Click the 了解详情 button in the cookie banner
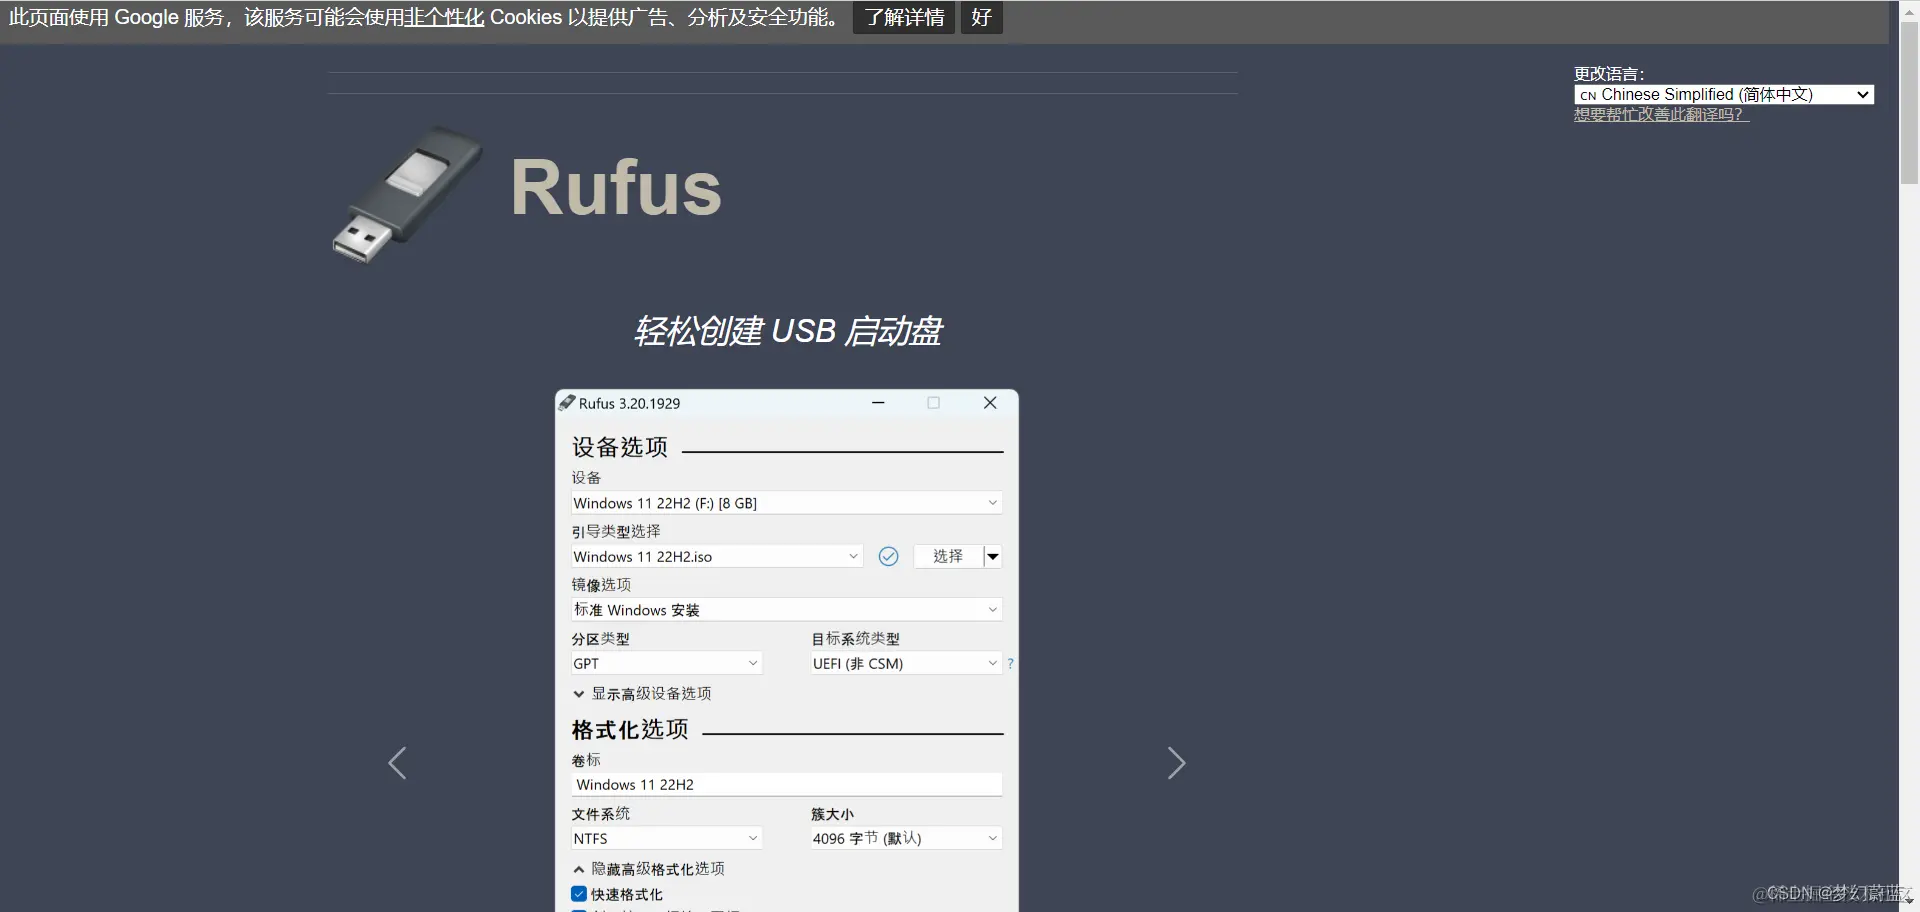 click(x=902, y=17)
